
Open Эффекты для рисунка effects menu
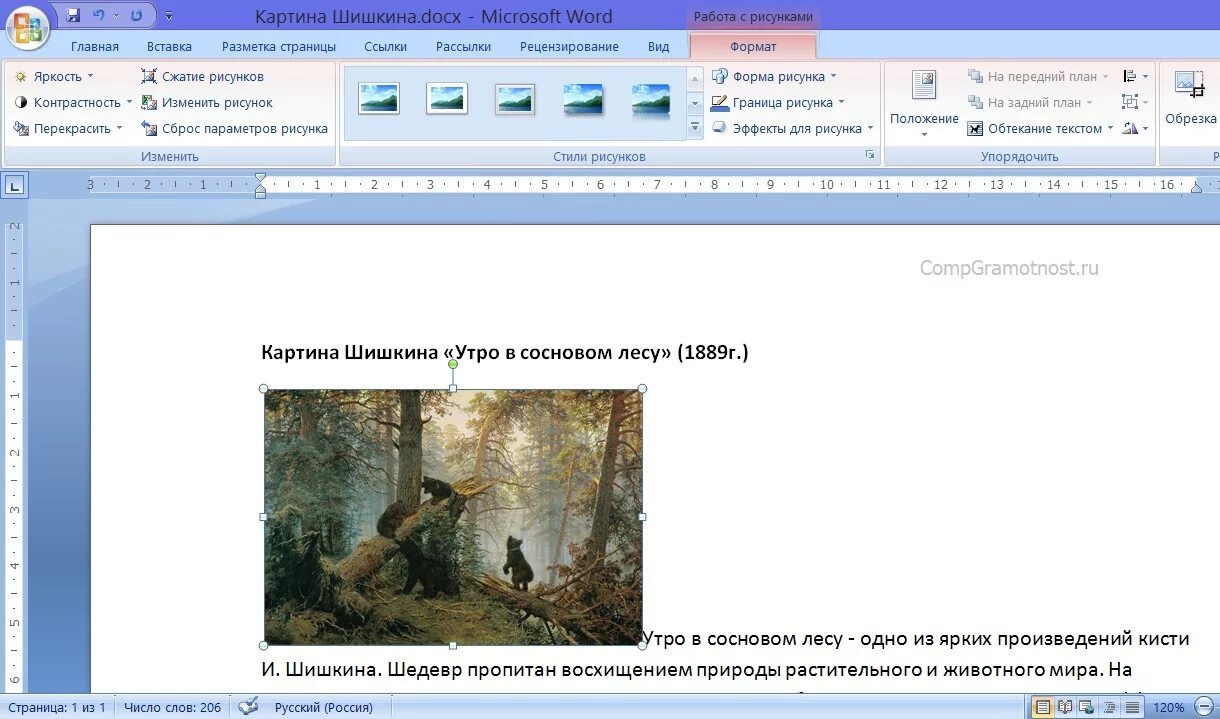(793, 128)
